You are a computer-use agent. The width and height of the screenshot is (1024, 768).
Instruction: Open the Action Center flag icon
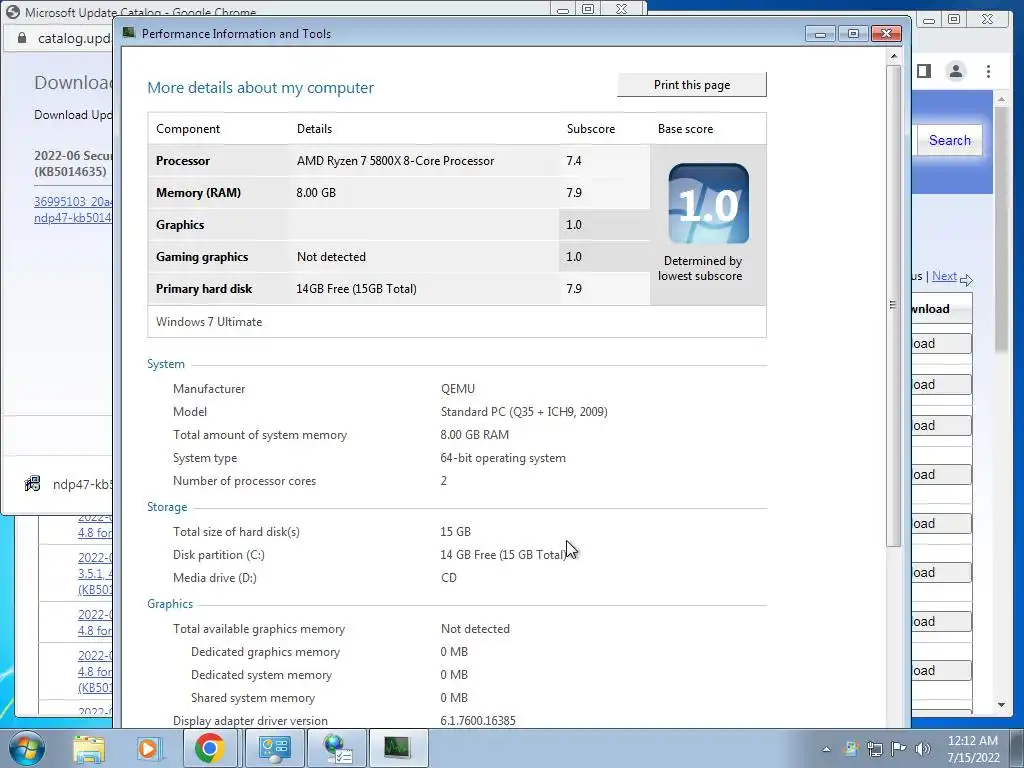pyautogui.click(x=898, y=748)
